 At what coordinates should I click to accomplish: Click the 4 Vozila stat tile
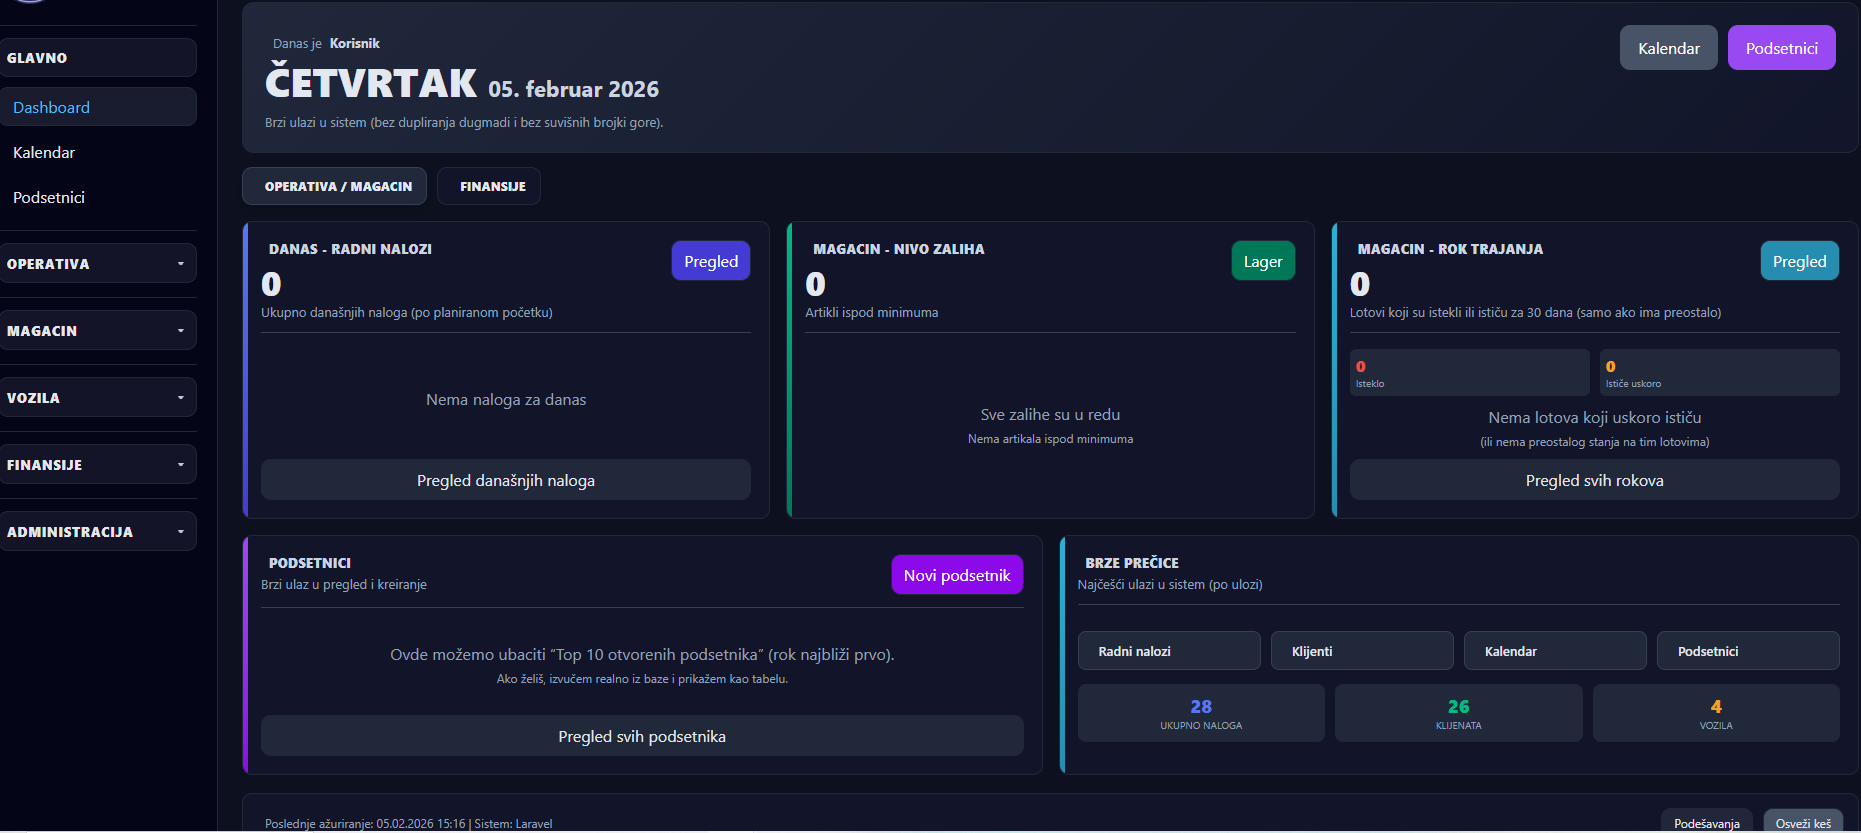pos(1716,713)
